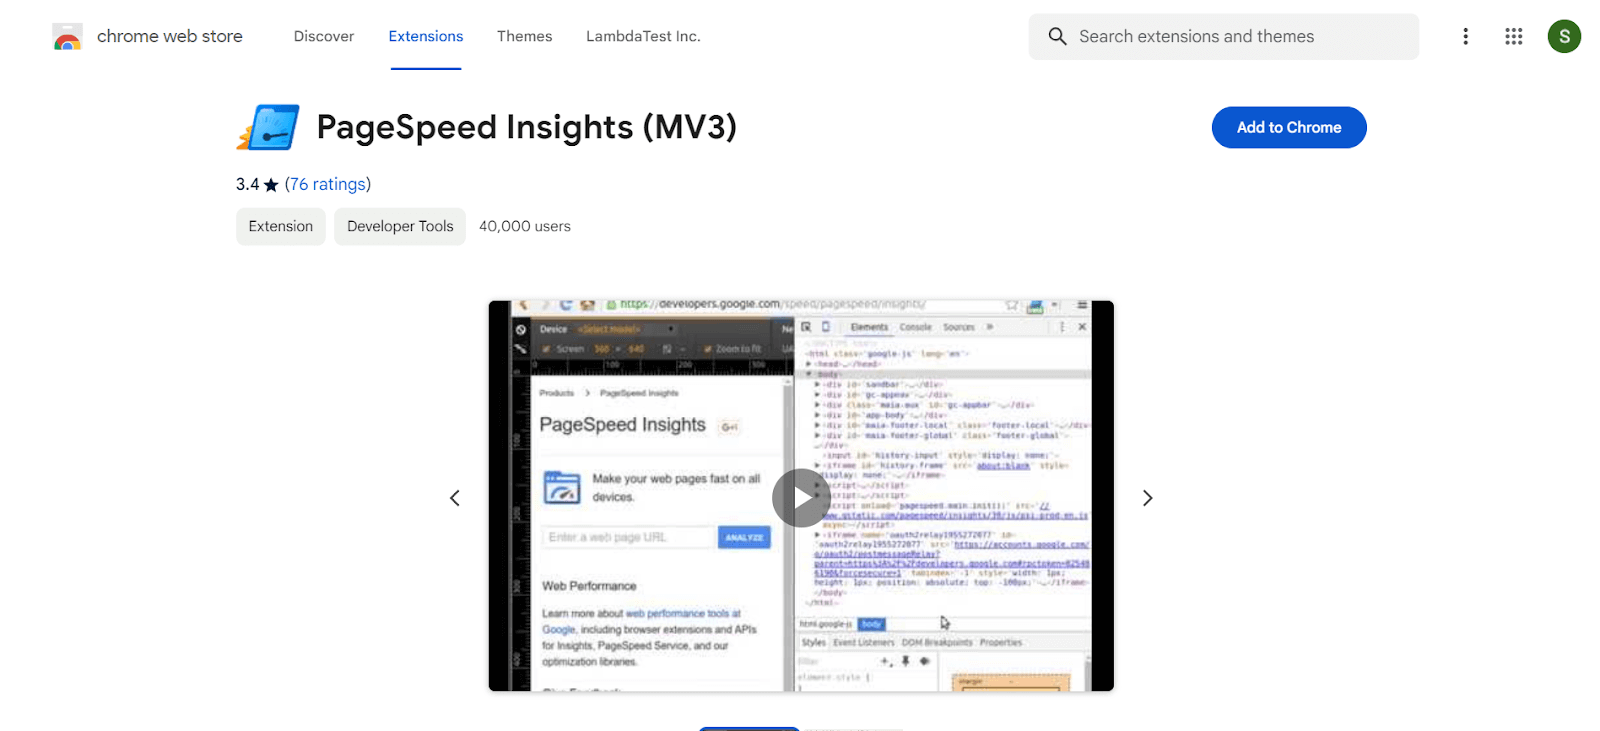Click the Extension category chip
Image resolution: width=1600 pixels, height=731 pixels.
click(281, 226)
